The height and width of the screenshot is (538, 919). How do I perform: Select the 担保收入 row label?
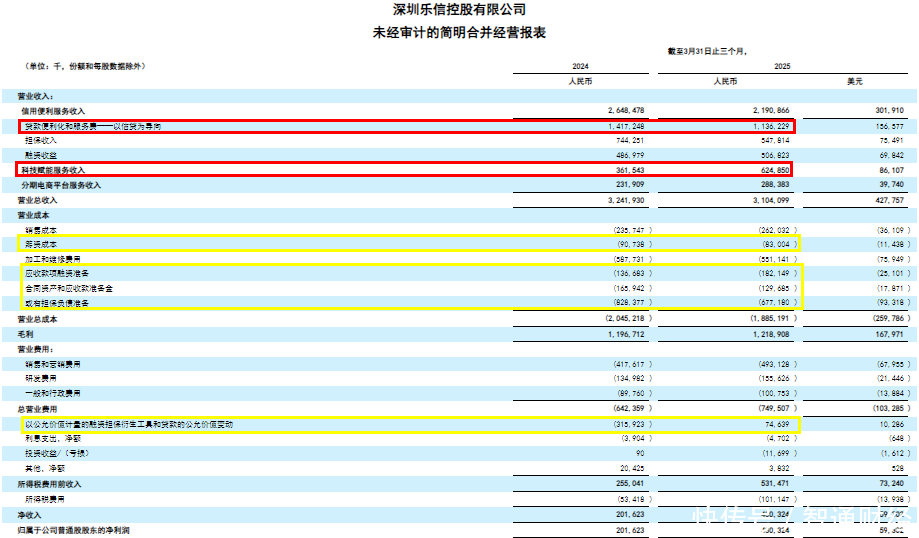[x=40, y=141]
